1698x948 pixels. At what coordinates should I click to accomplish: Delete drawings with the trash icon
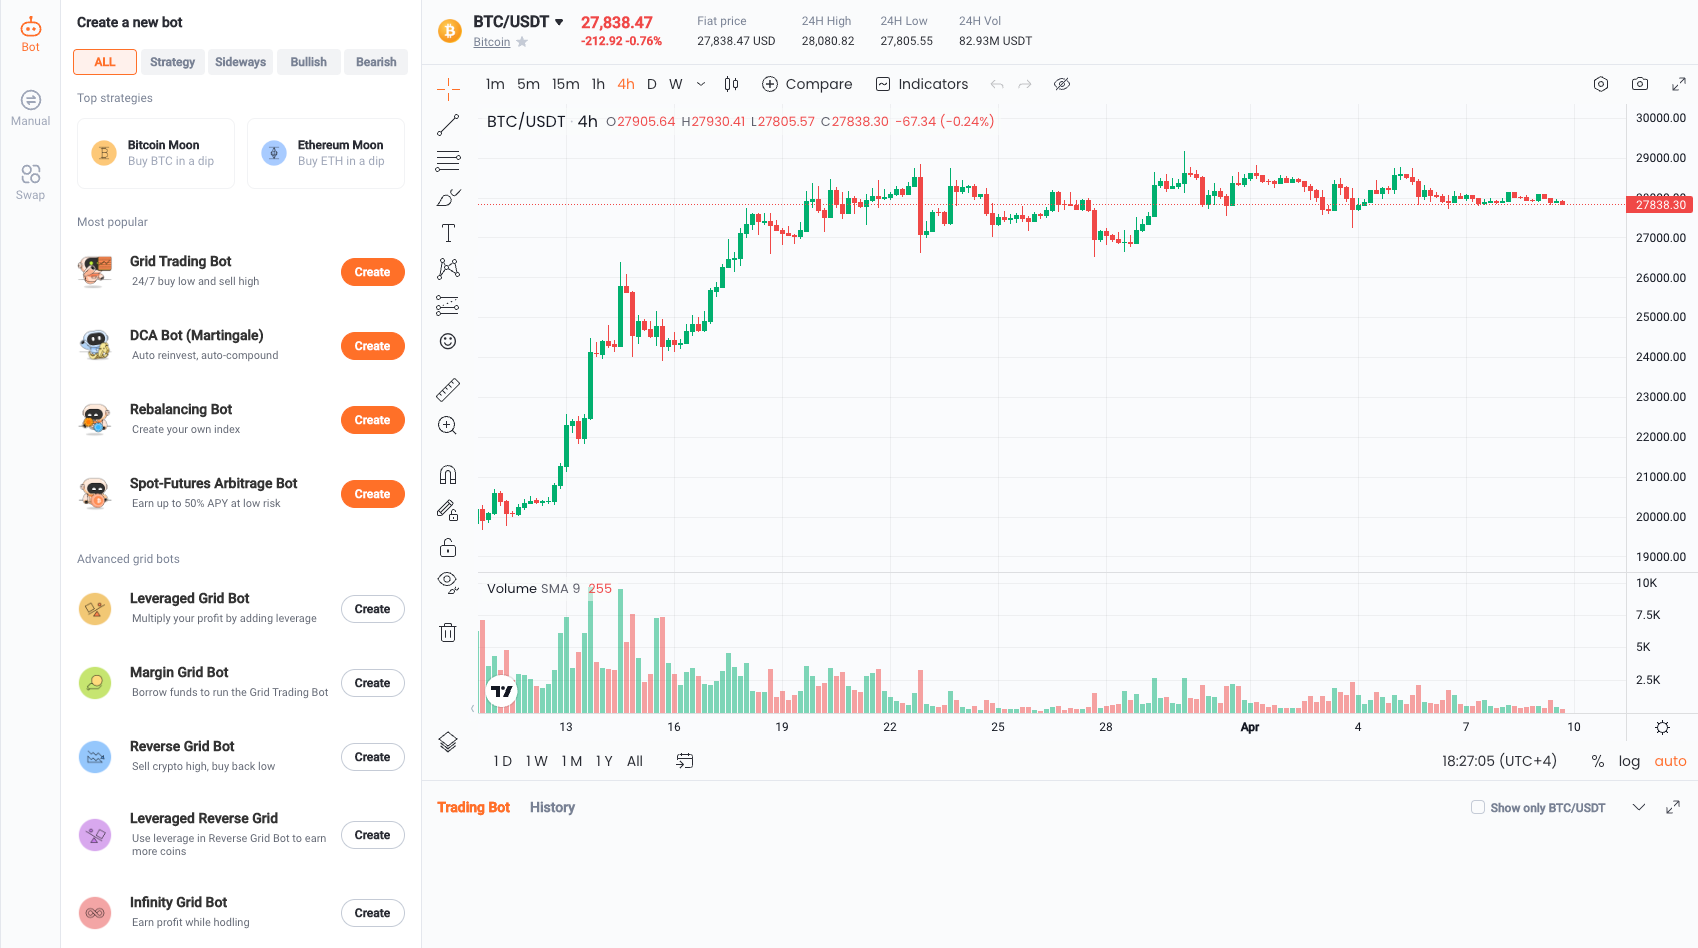tap(448, 632)
